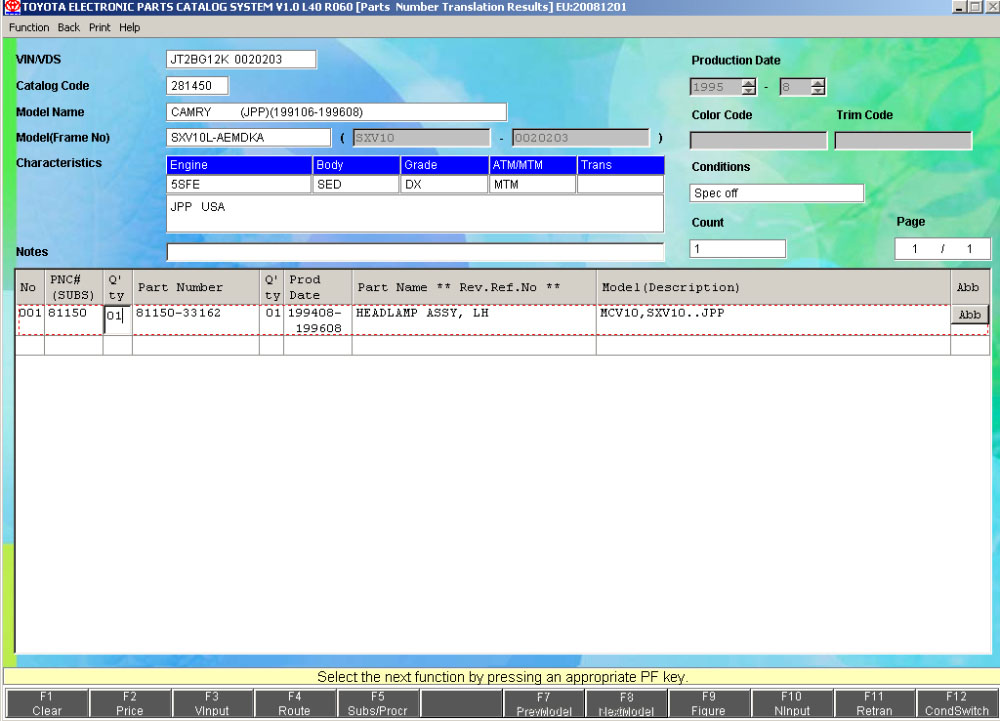The width and height of the screenshot is (1000, 721).
Task: Select the F4 Route function button
Action: [294, 704]
